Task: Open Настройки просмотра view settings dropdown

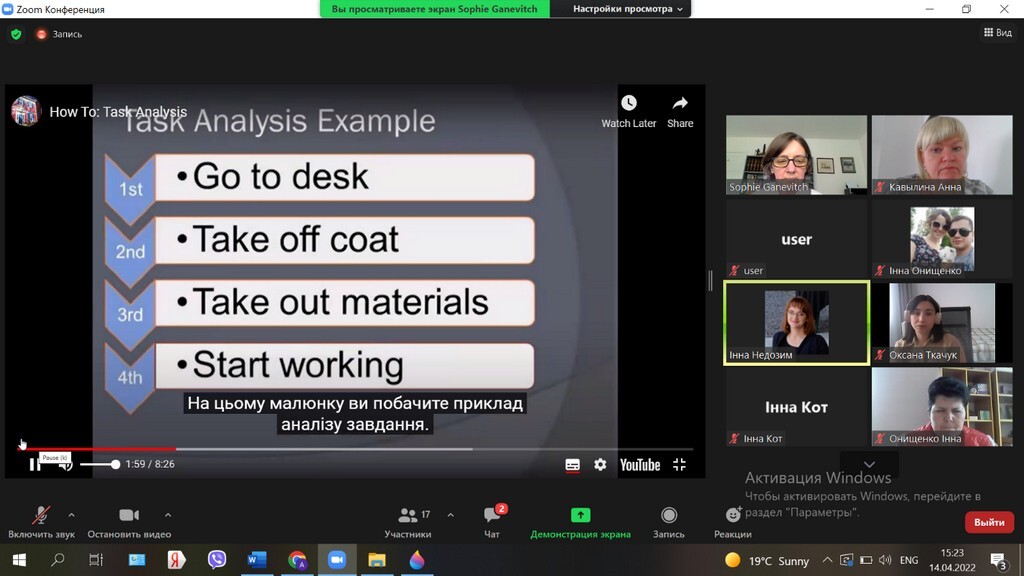Action: pyautogui.click(x=627, y=8)
